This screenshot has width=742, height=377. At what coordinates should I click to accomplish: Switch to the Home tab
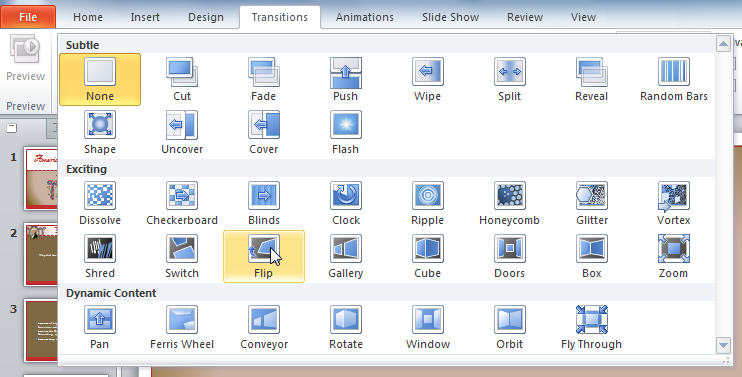[88, 17]
